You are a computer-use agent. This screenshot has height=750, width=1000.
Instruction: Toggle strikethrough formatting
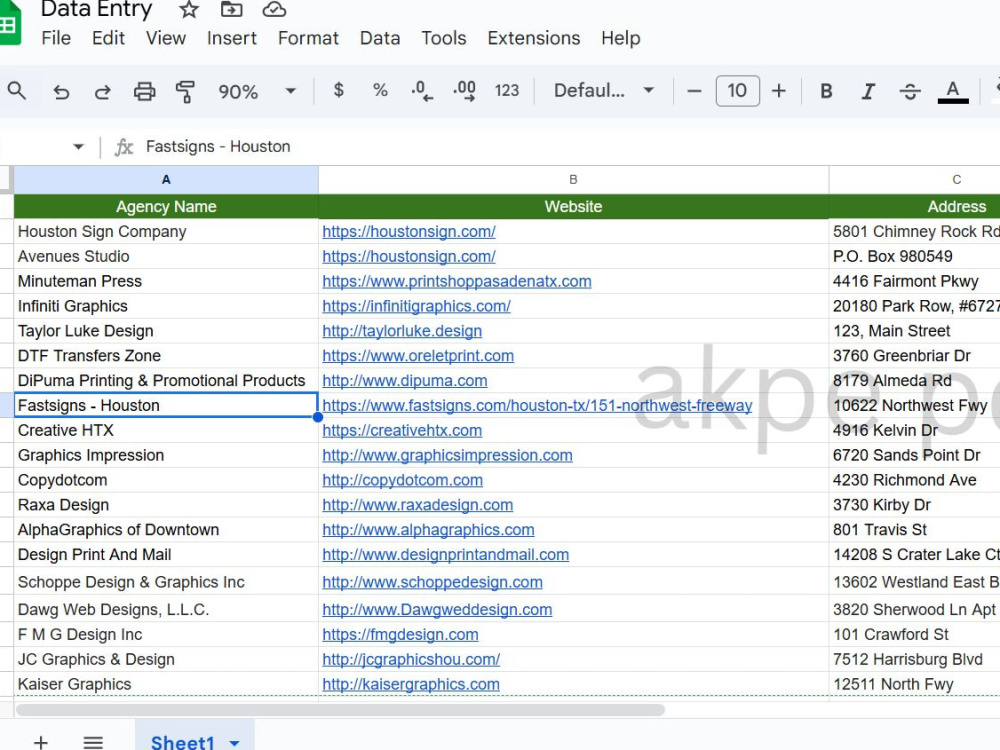tap(910, 92)
